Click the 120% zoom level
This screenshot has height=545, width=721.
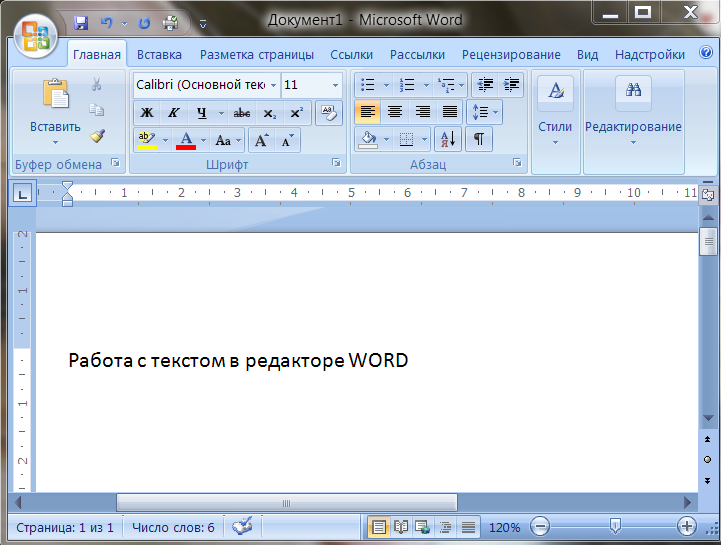(x=504, y=527)
